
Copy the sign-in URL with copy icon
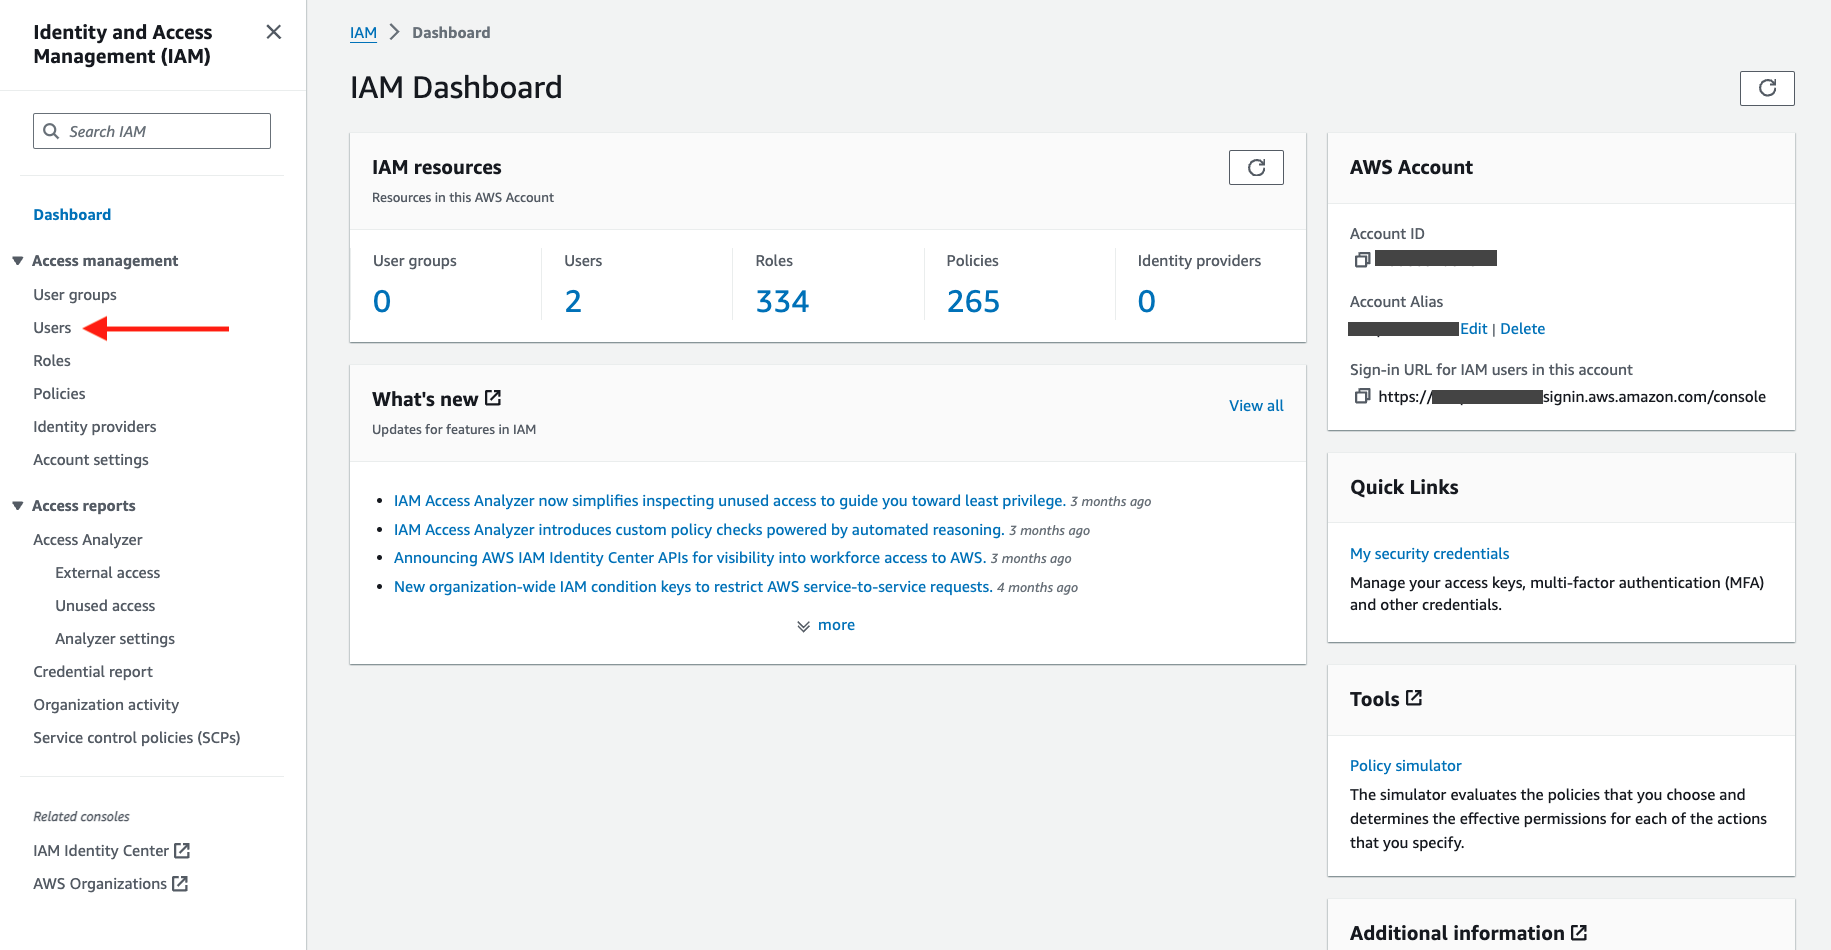[x=1361, y=397]
